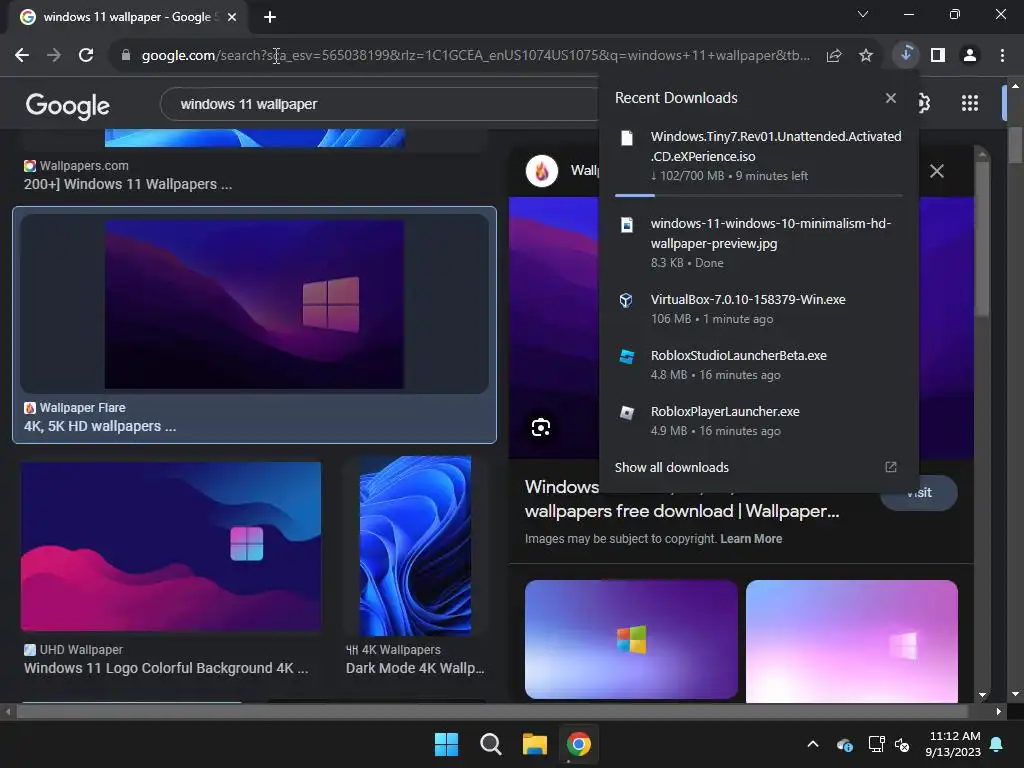
Task: Show hidden system tray icons
Action: coord(813,744)
